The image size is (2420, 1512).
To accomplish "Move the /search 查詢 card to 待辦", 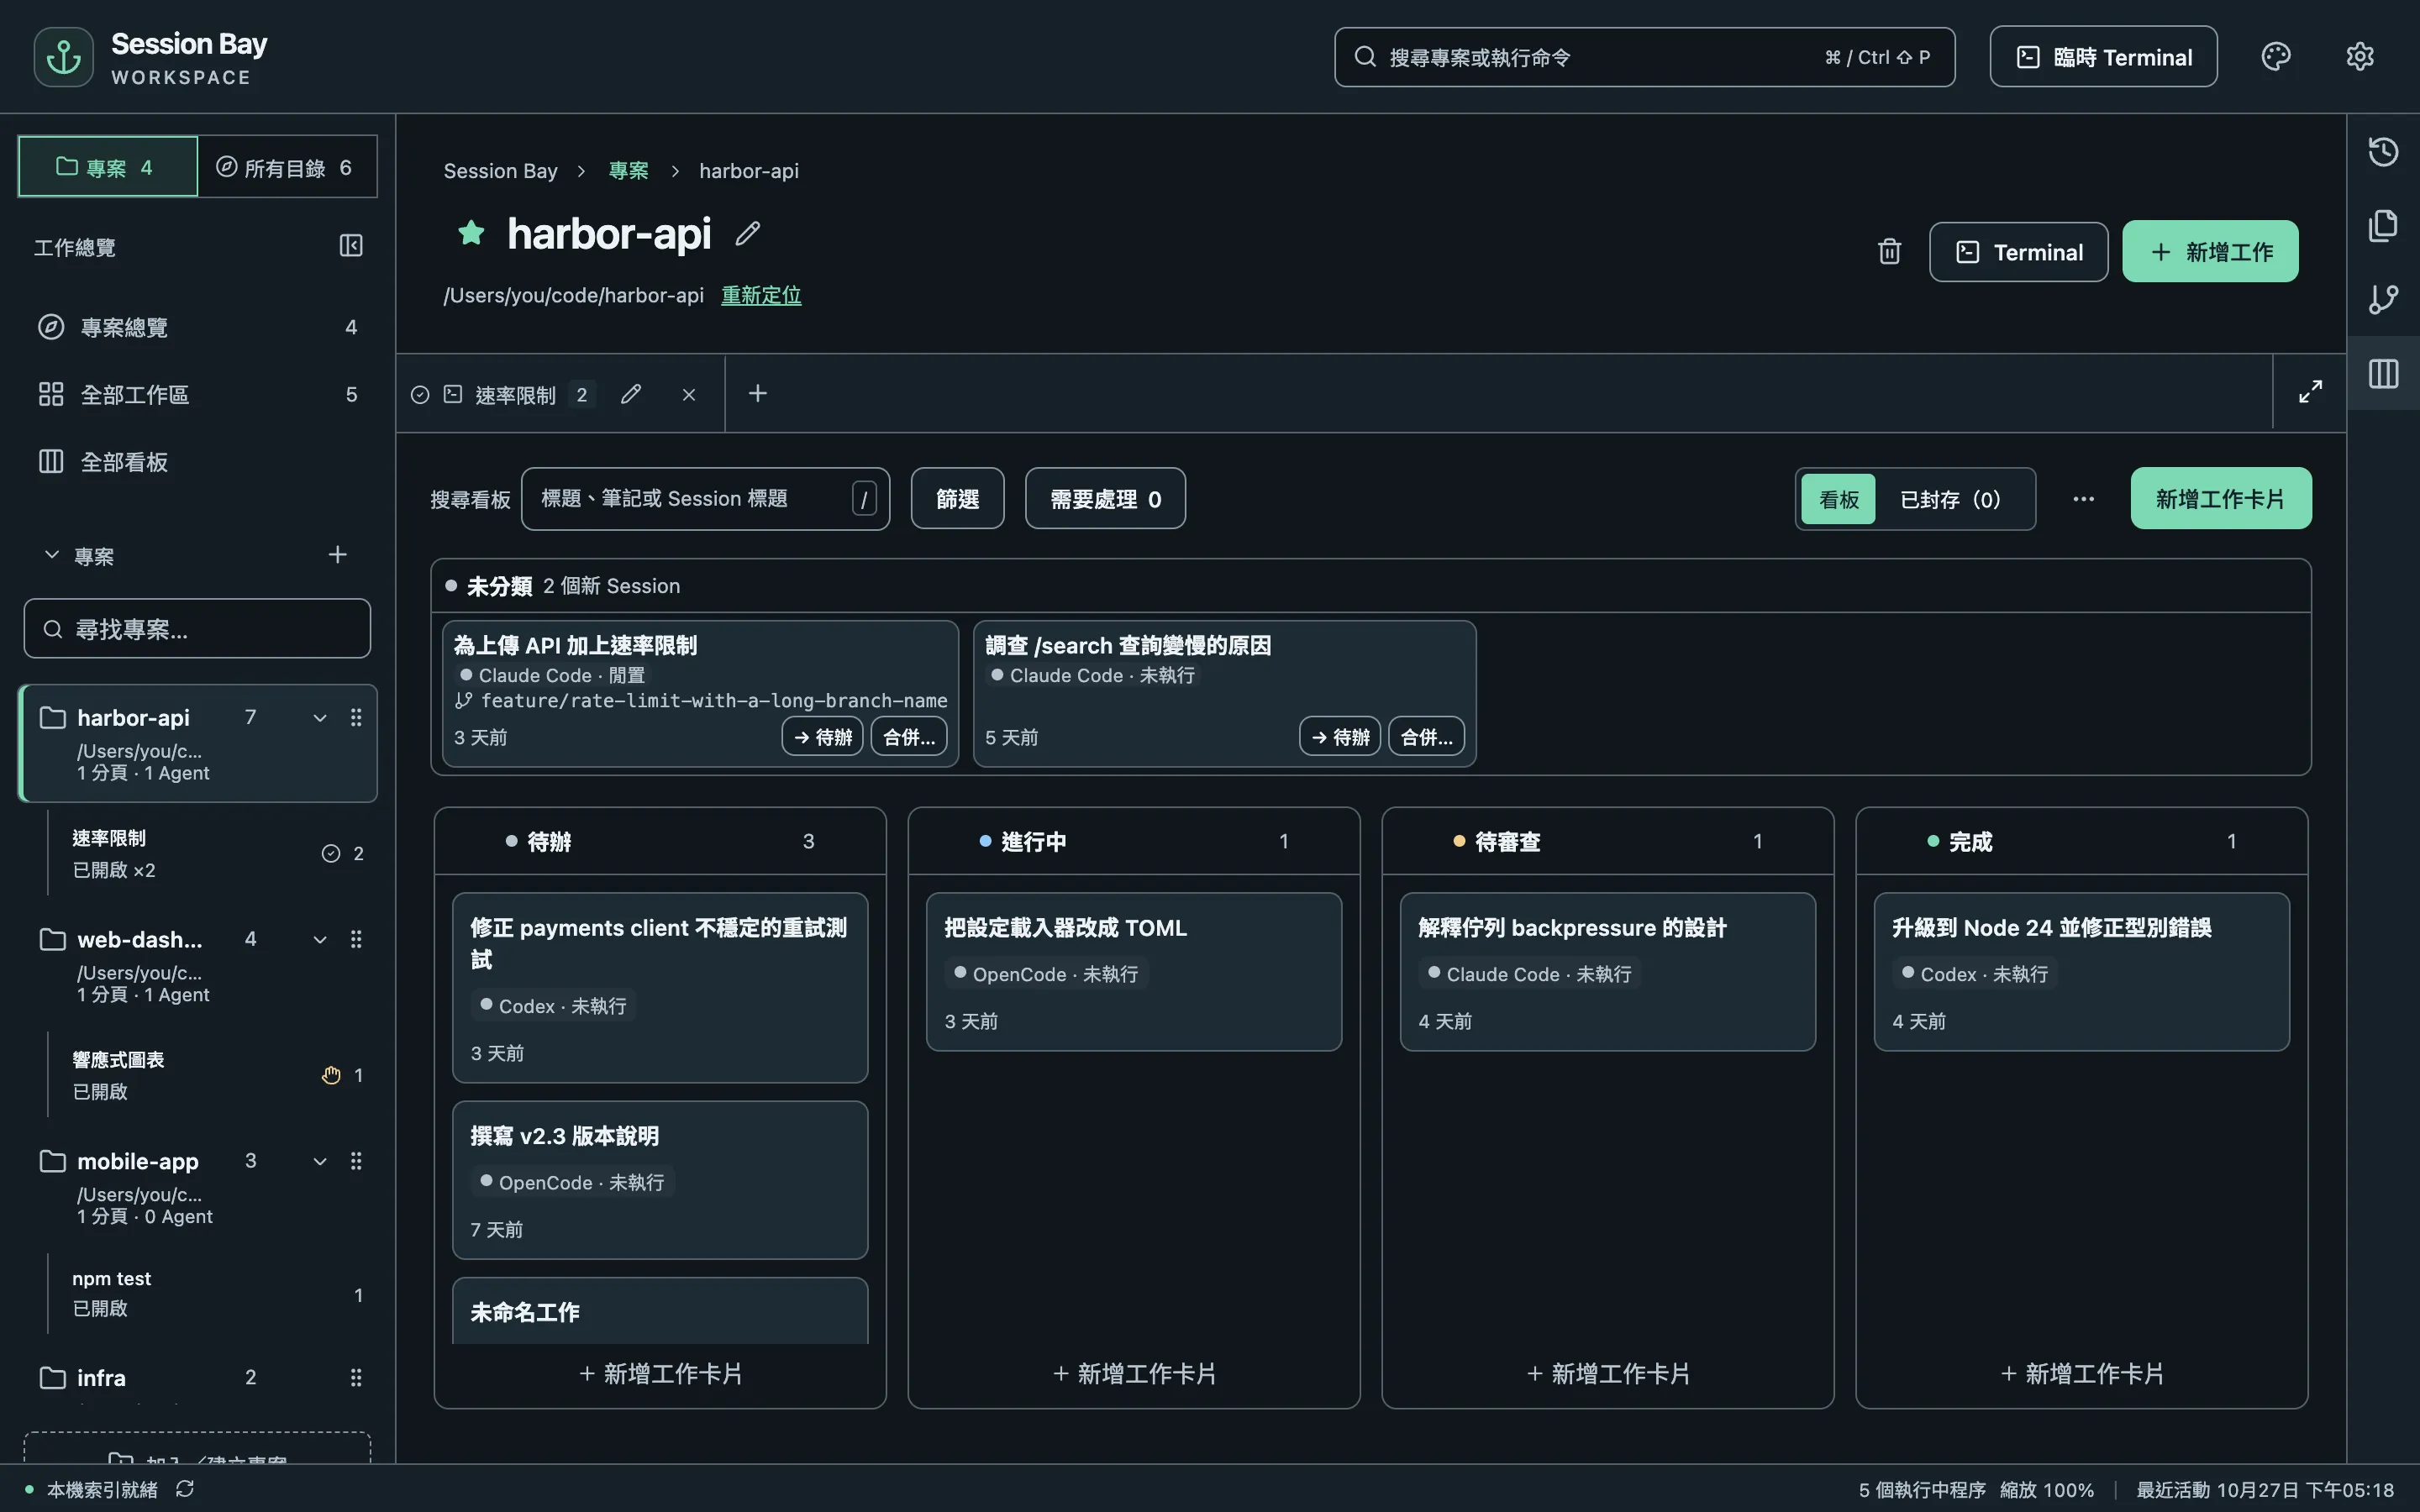I will point(1340,737).
